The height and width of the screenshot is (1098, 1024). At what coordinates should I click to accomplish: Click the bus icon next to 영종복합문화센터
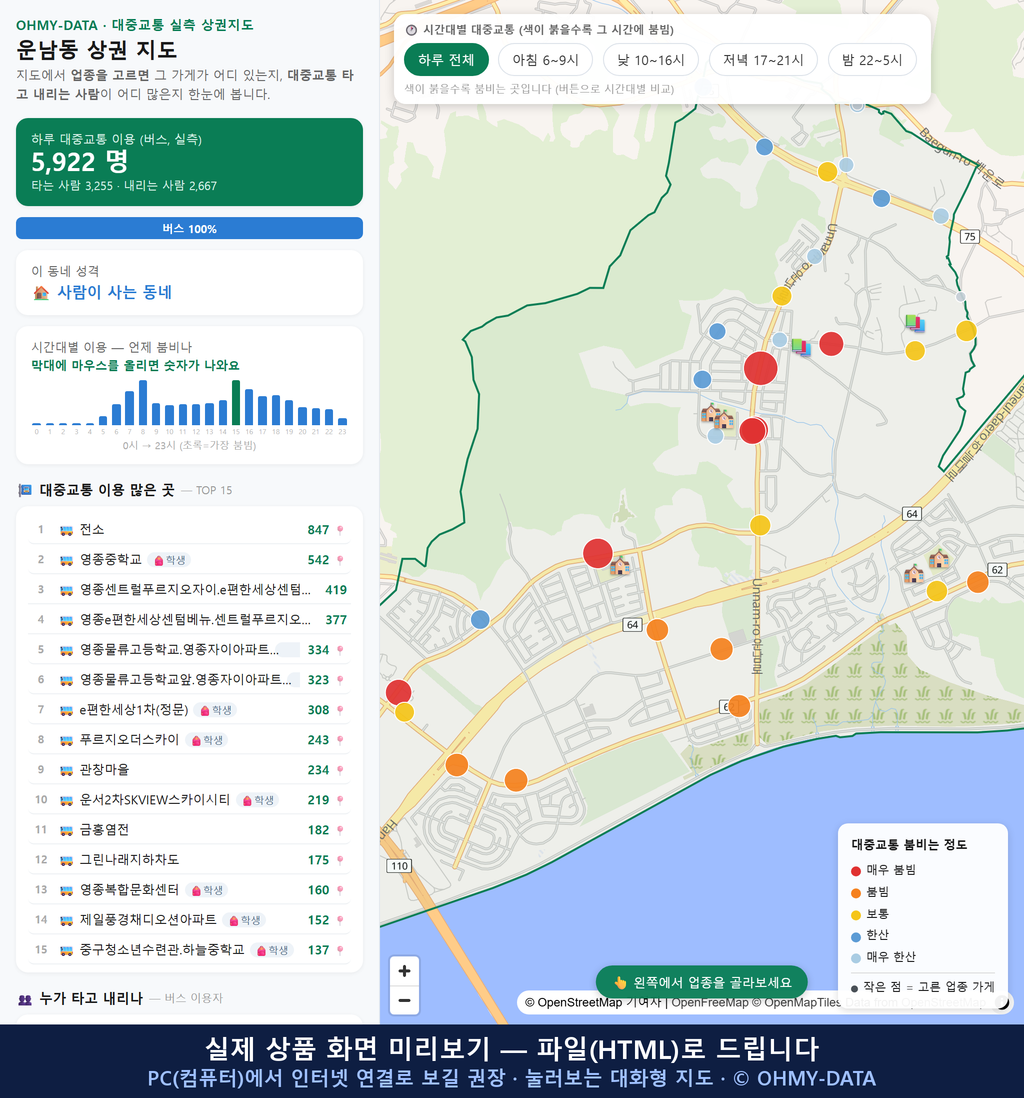pyautogui.click(x=67, y=890)
